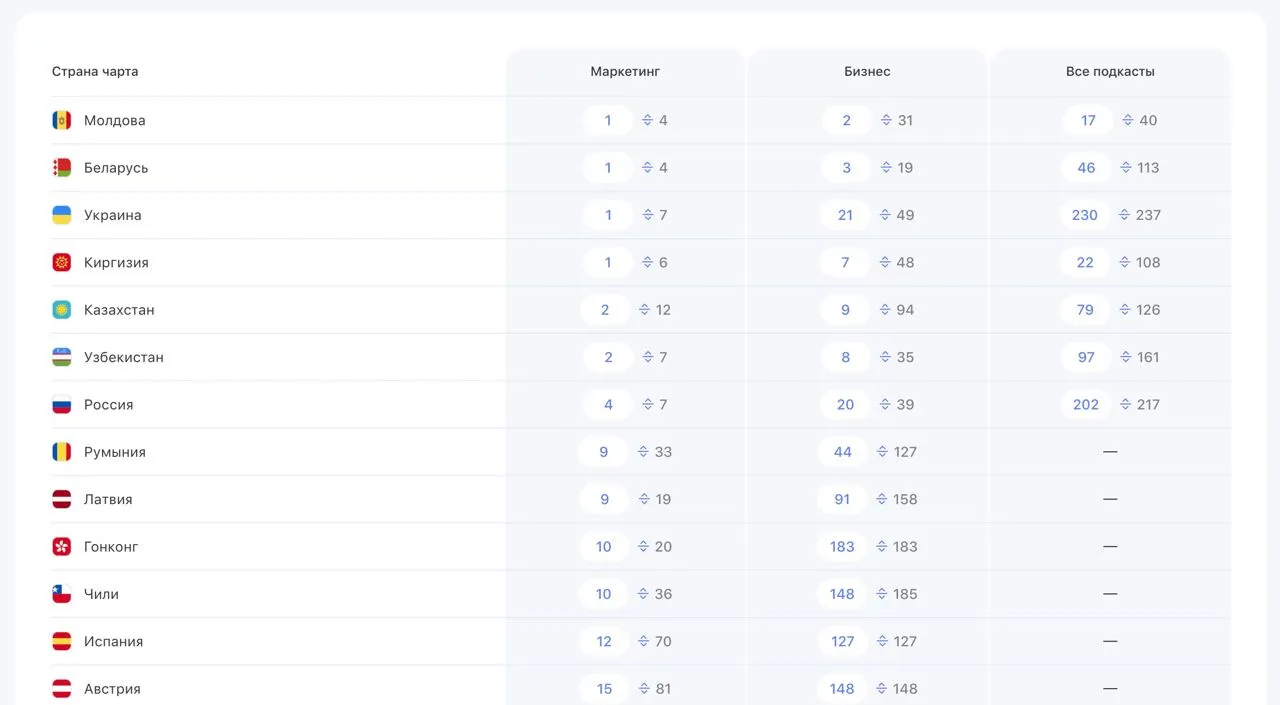Click Hong Kong's Business rank badge 183
This screenshot has width=1280, height=705.
tap(842, 547)
